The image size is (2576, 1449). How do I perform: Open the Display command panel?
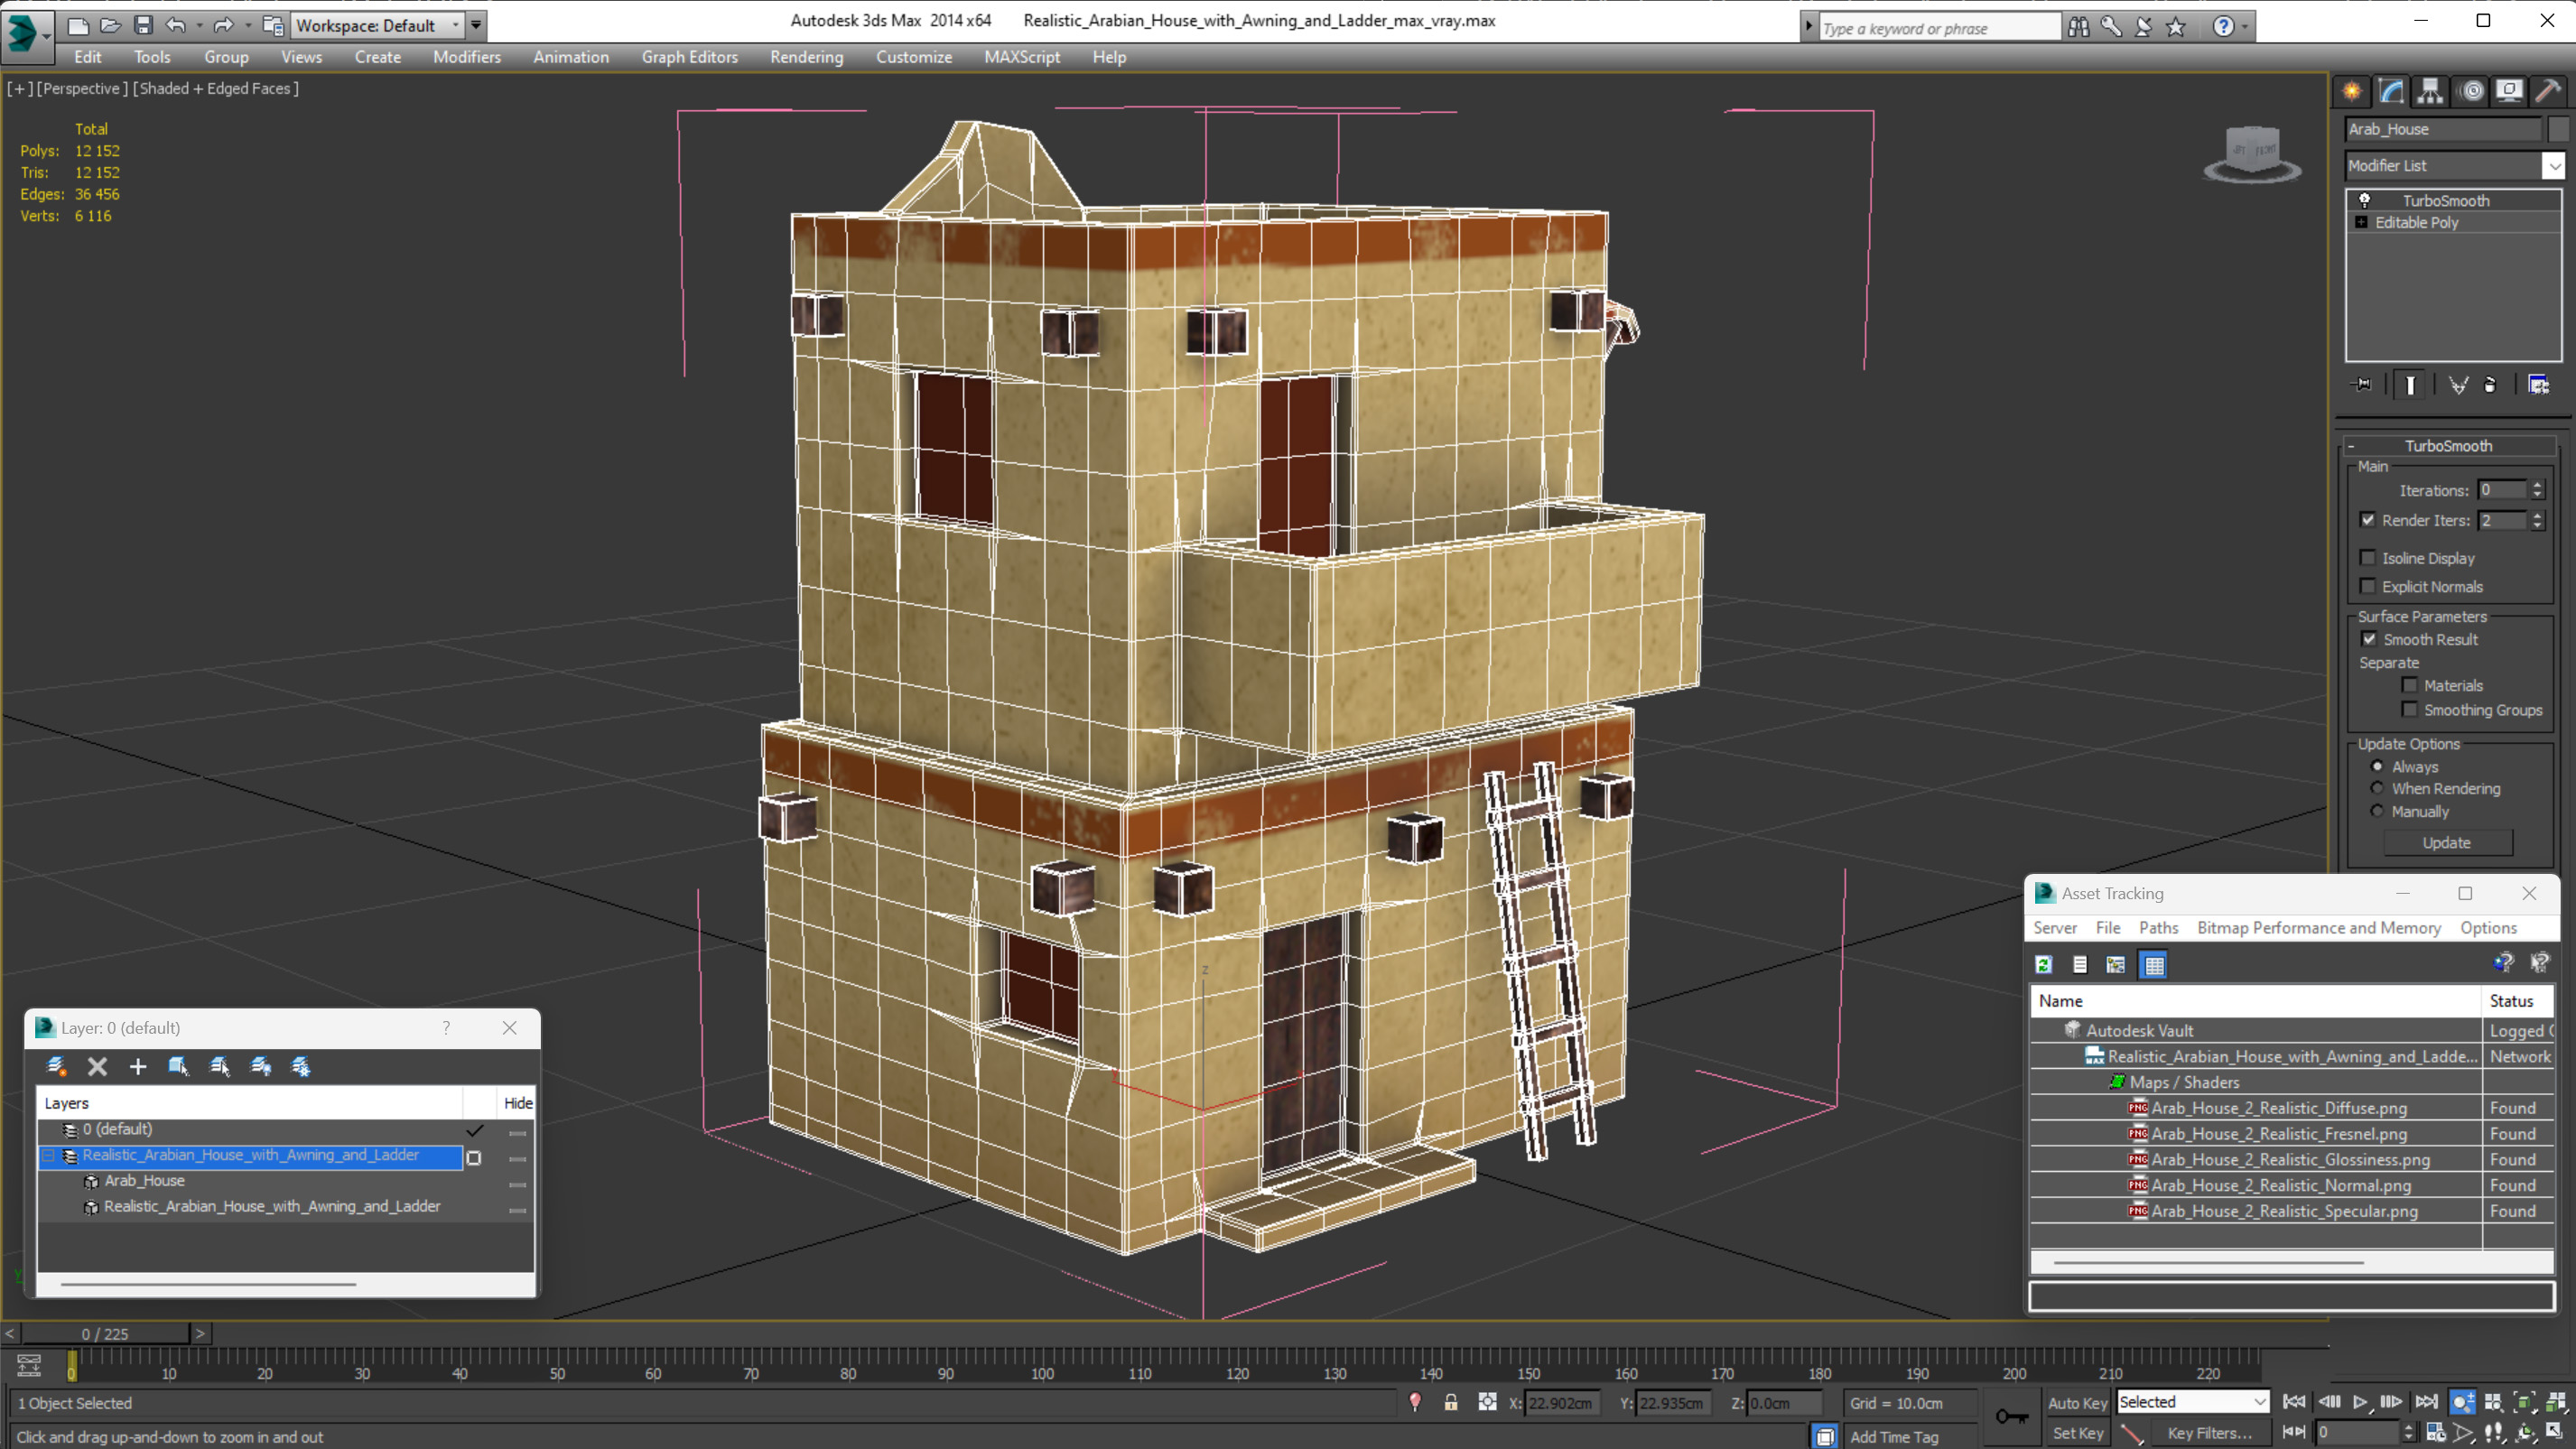tap(2509, 92)
